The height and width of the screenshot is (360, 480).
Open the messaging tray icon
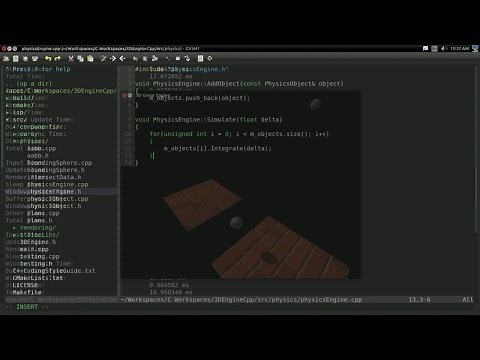coord(425,49)
